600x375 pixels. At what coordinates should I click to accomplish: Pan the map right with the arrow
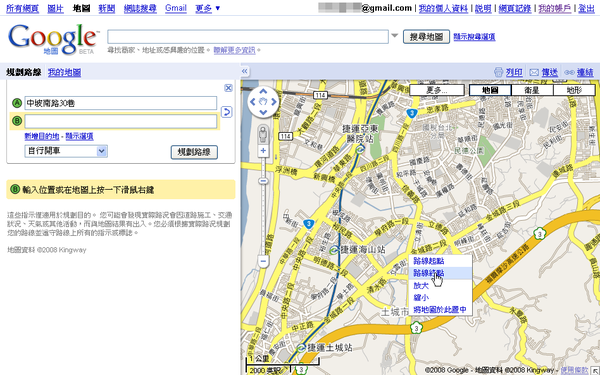pyautogui.click(x=274, y=102)
